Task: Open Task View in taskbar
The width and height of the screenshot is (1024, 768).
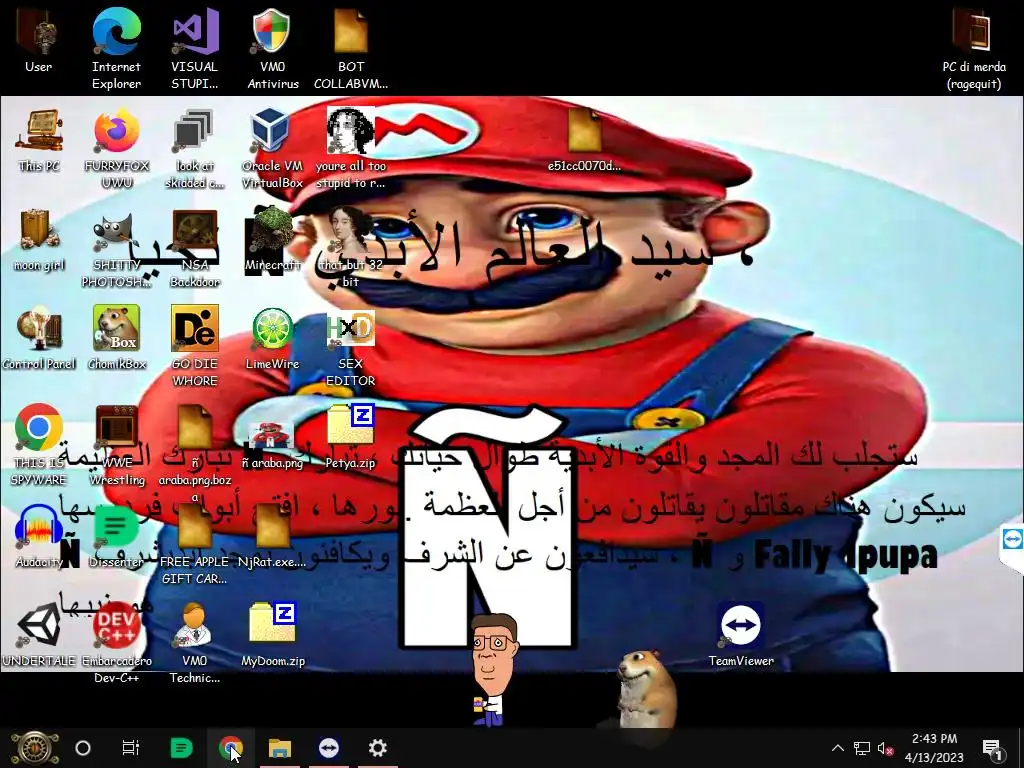Action: pos(131,748)
